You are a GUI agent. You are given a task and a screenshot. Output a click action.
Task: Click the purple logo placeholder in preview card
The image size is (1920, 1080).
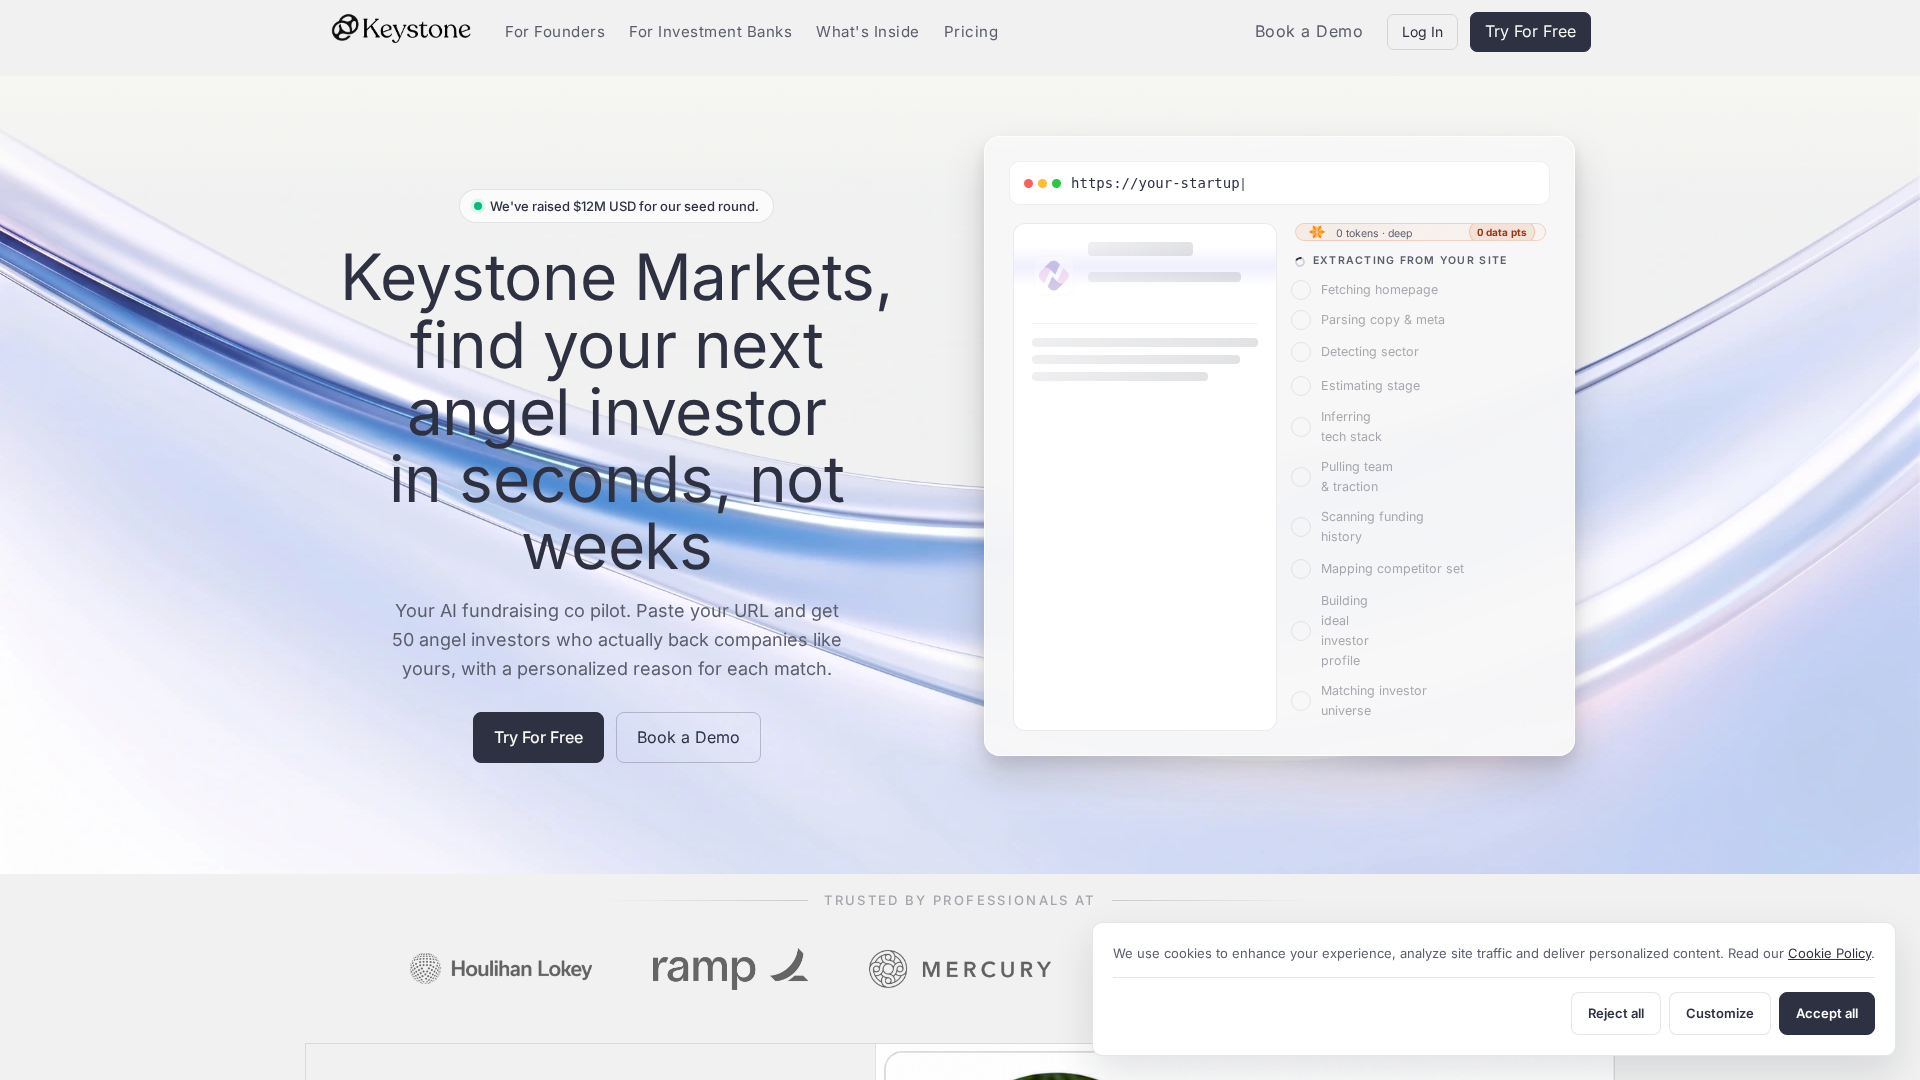(x=1054, y=275)
